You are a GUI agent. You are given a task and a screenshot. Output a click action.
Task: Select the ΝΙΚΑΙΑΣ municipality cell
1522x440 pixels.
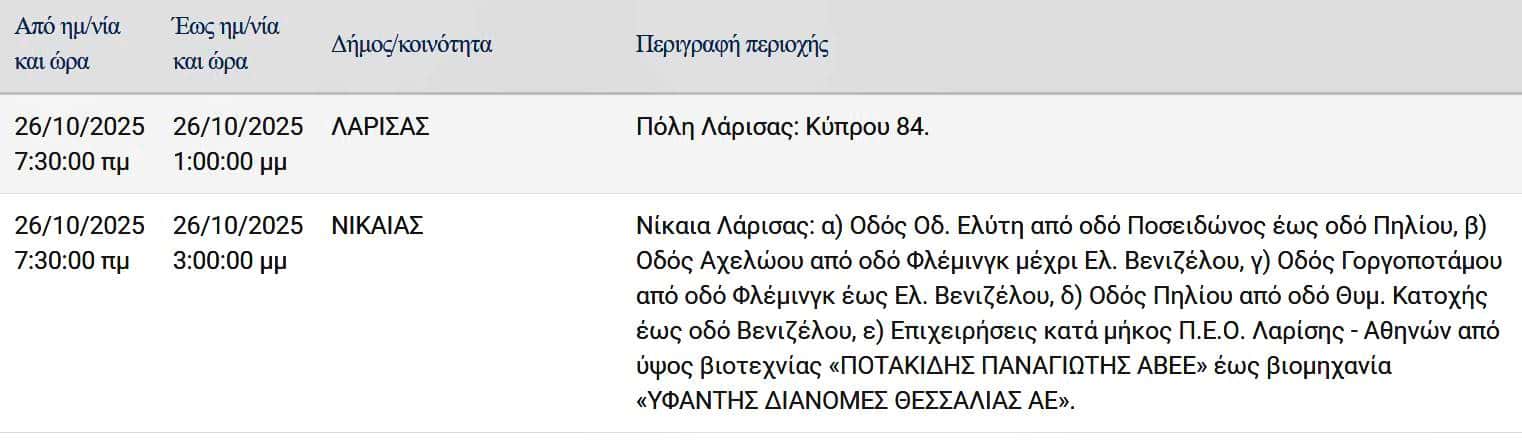tap(377, 226)
